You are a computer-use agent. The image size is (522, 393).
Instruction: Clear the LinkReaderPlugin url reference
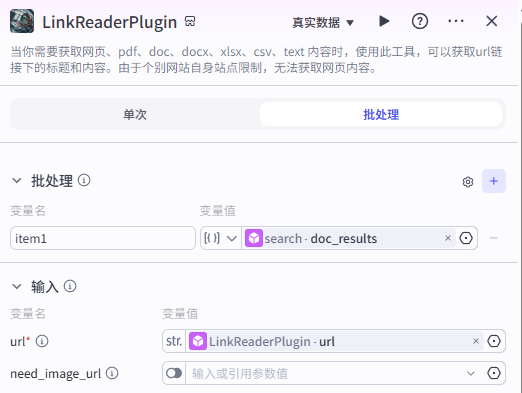tap(476, 341)
